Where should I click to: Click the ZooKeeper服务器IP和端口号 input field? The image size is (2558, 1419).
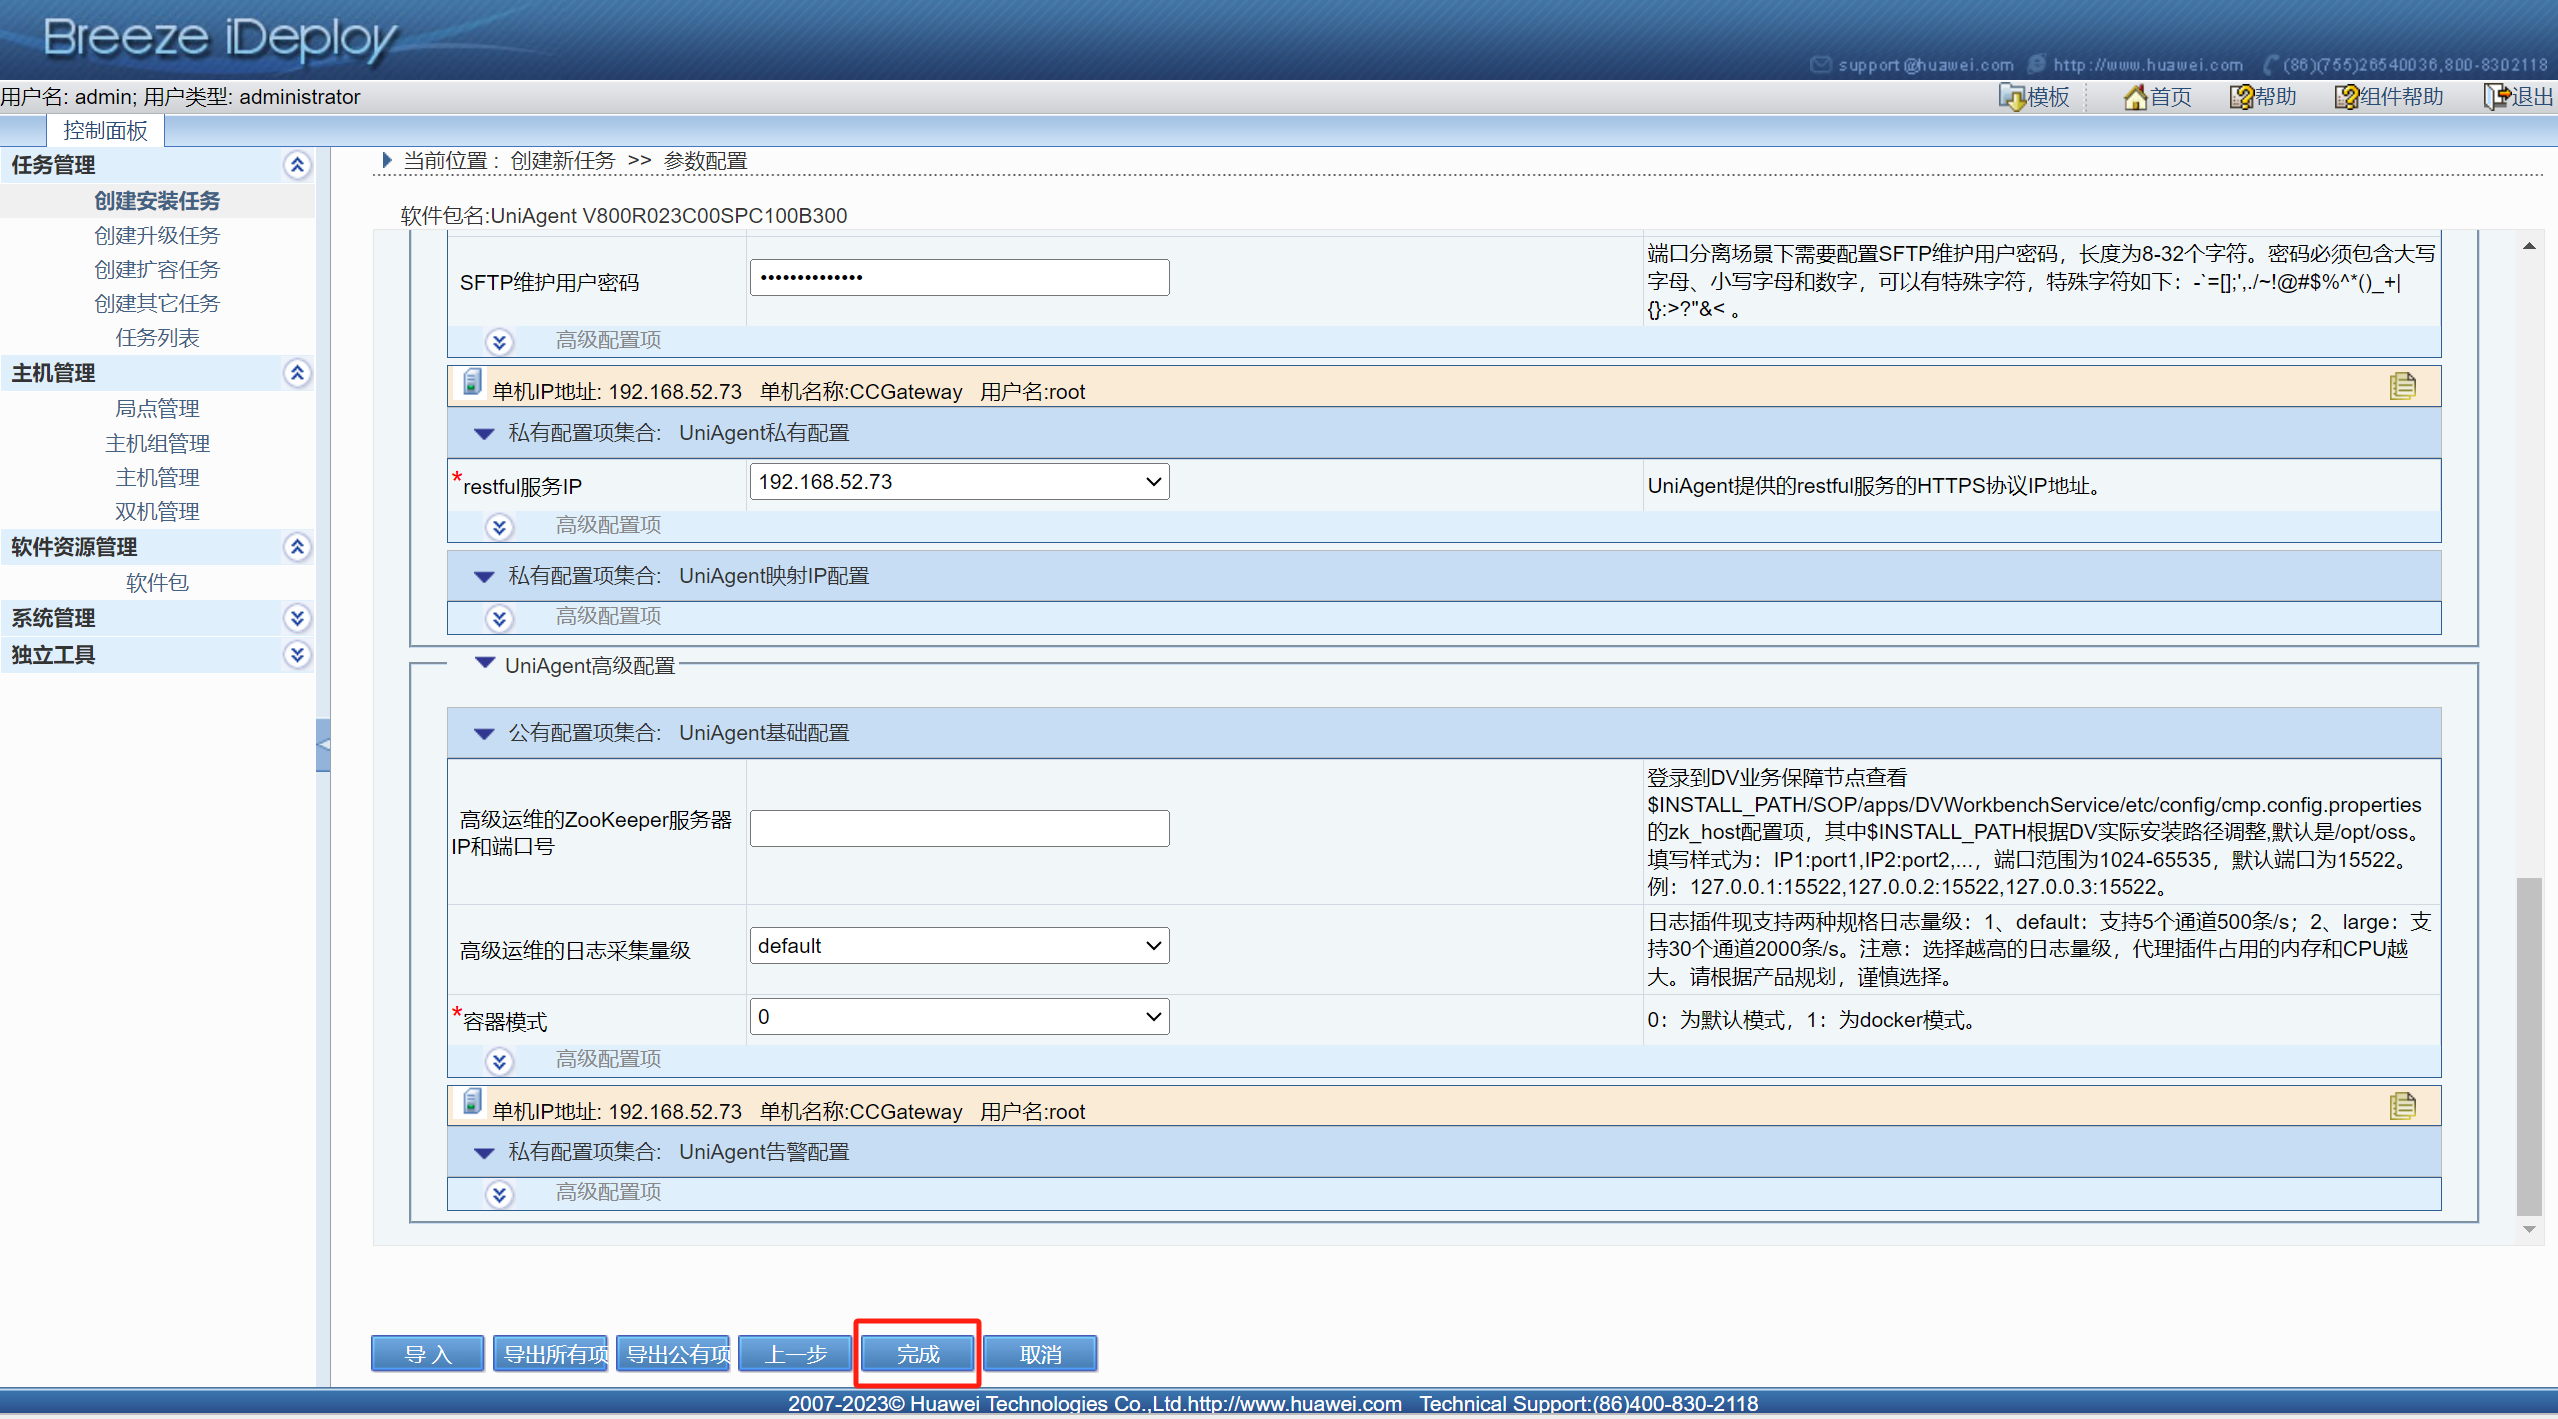(959, 829)
